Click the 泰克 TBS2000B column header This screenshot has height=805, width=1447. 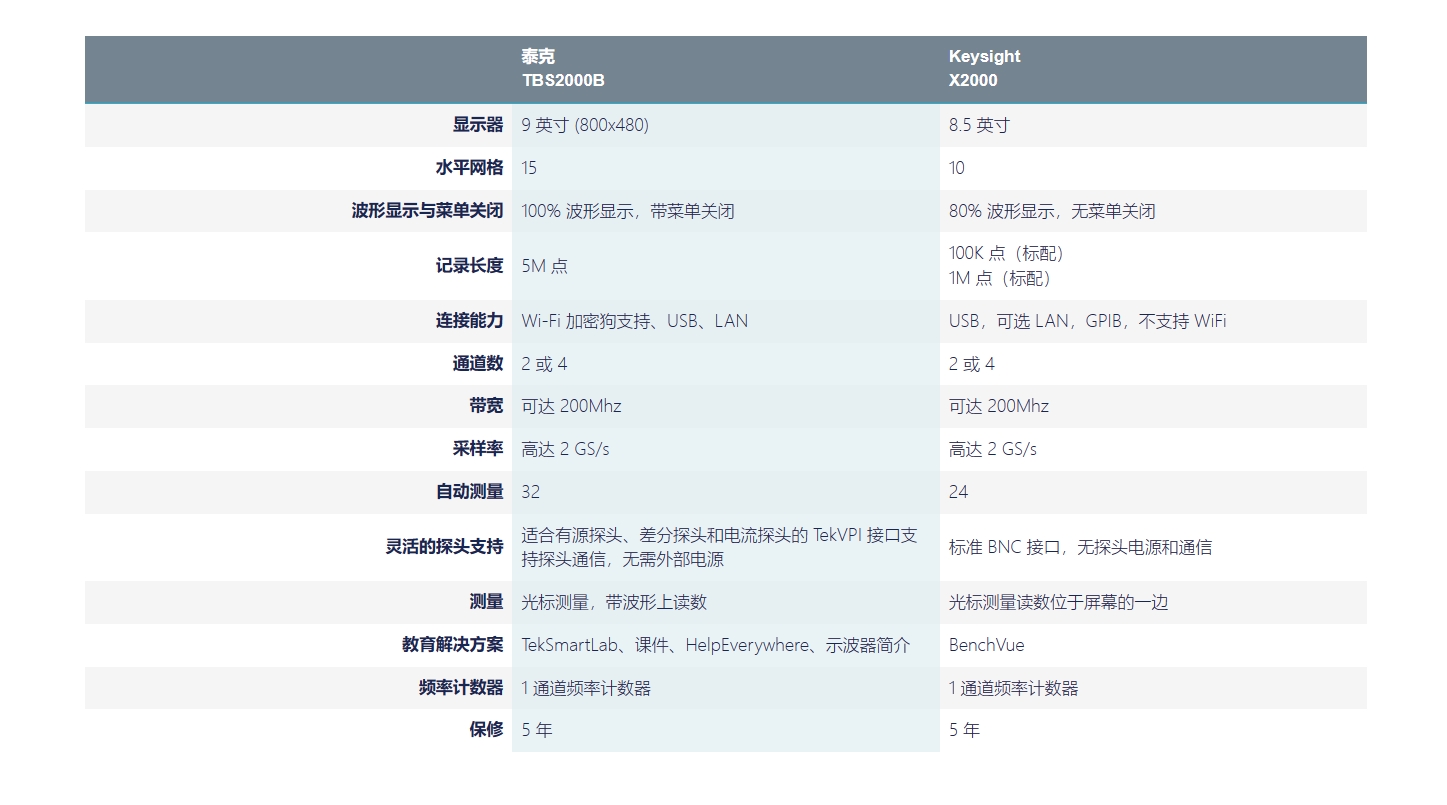(563, 68)
